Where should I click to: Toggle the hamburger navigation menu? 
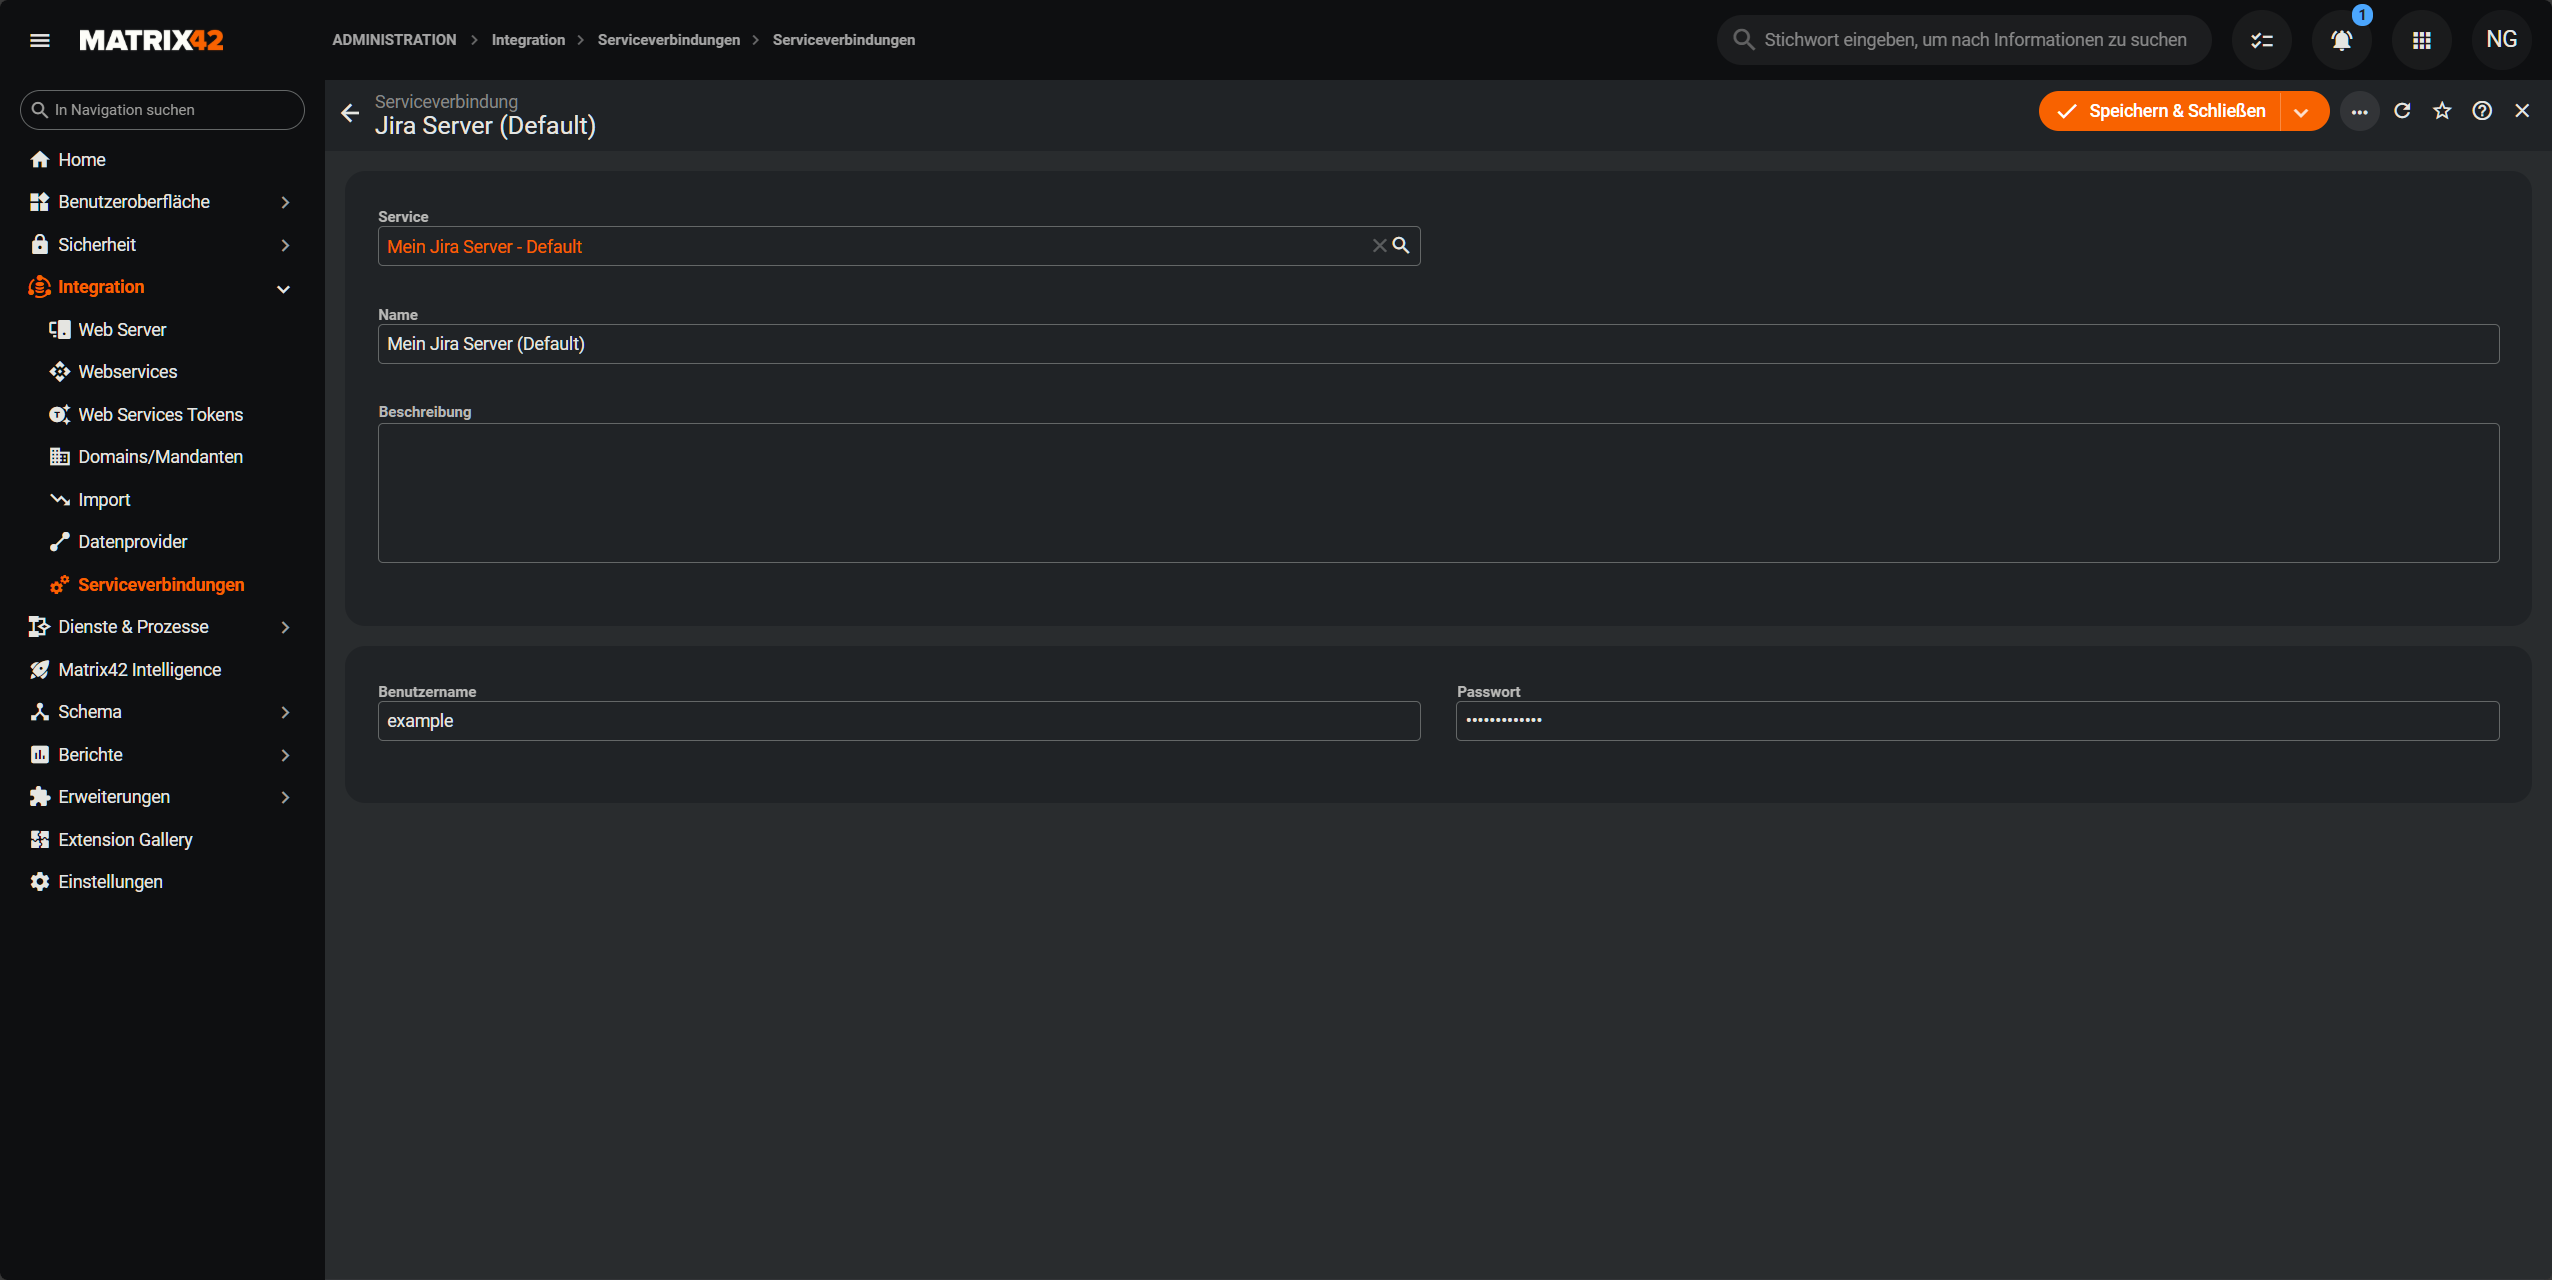pyautogui.click(x=40, y=40)
